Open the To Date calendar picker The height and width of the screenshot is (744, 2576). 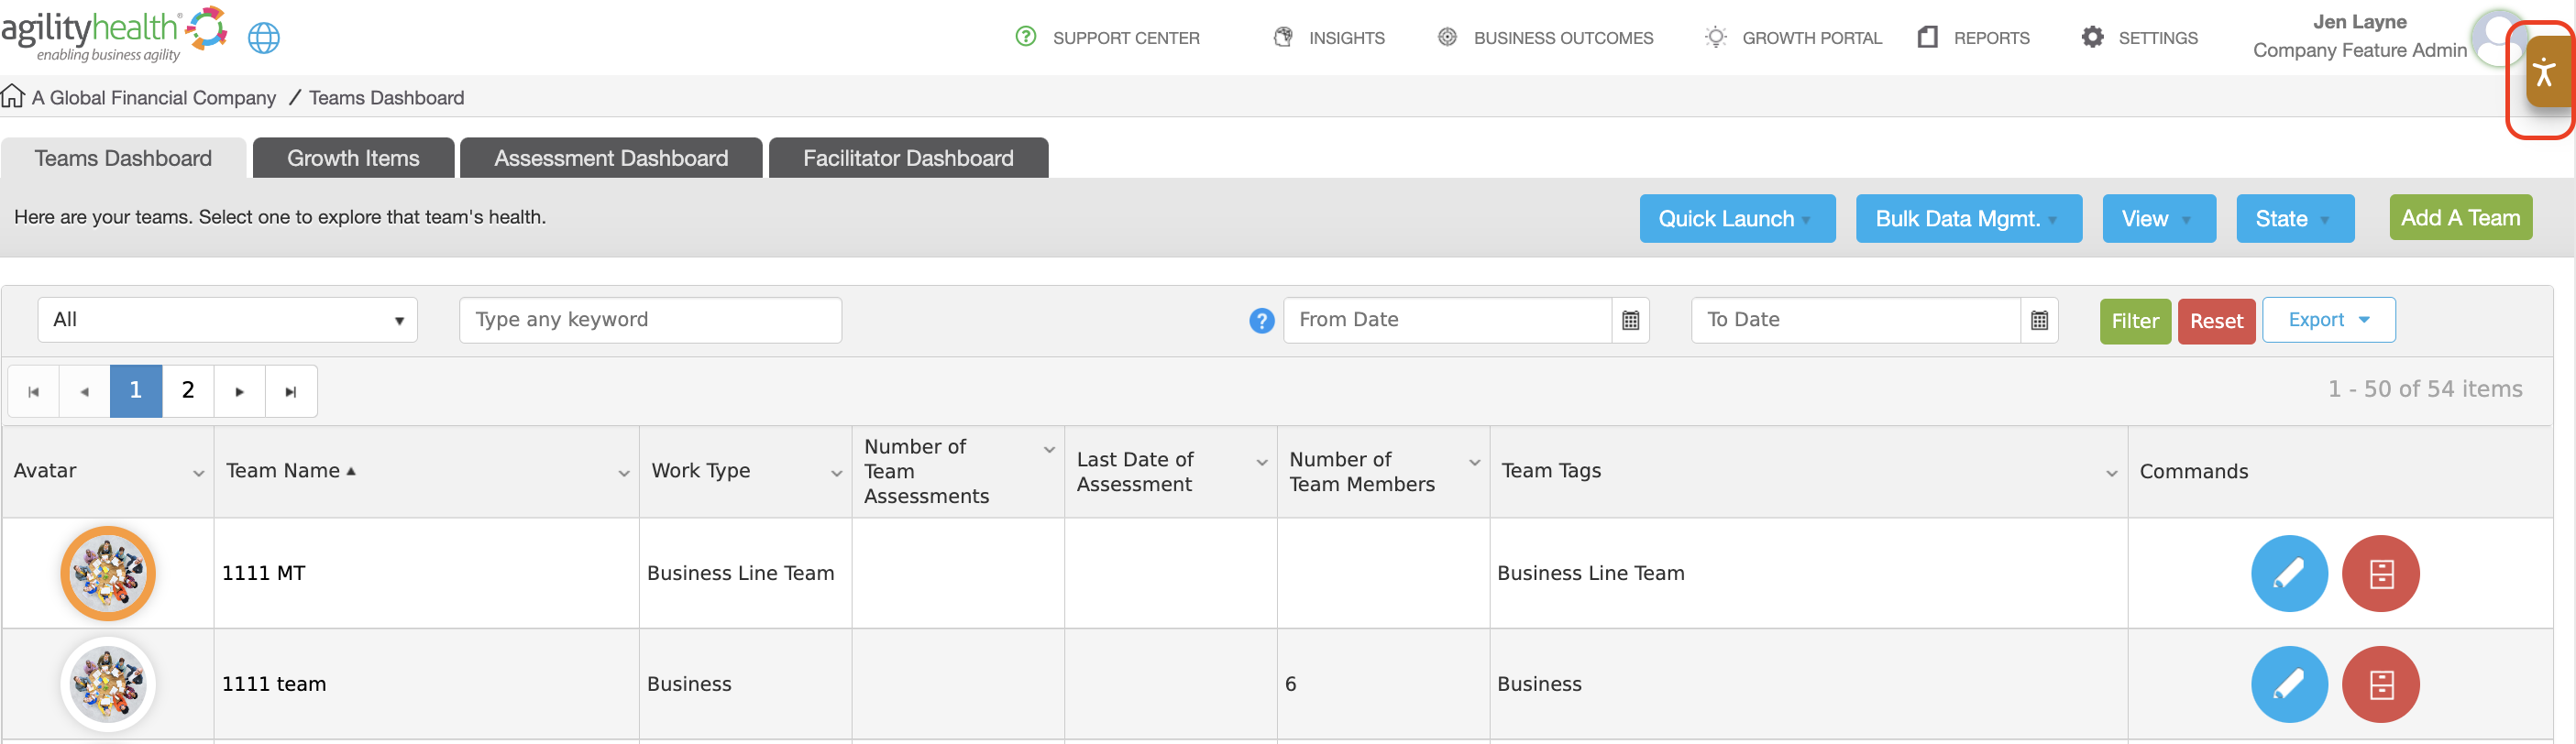pyautogui.click(x=2039, y=320)
